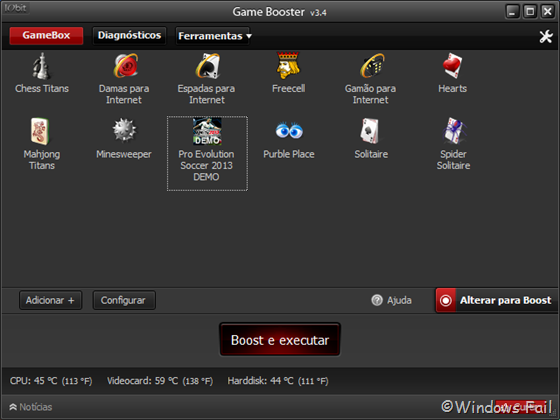560x420 pixels.
Task: Select the Freecell king icon
Action: (288, 66)
